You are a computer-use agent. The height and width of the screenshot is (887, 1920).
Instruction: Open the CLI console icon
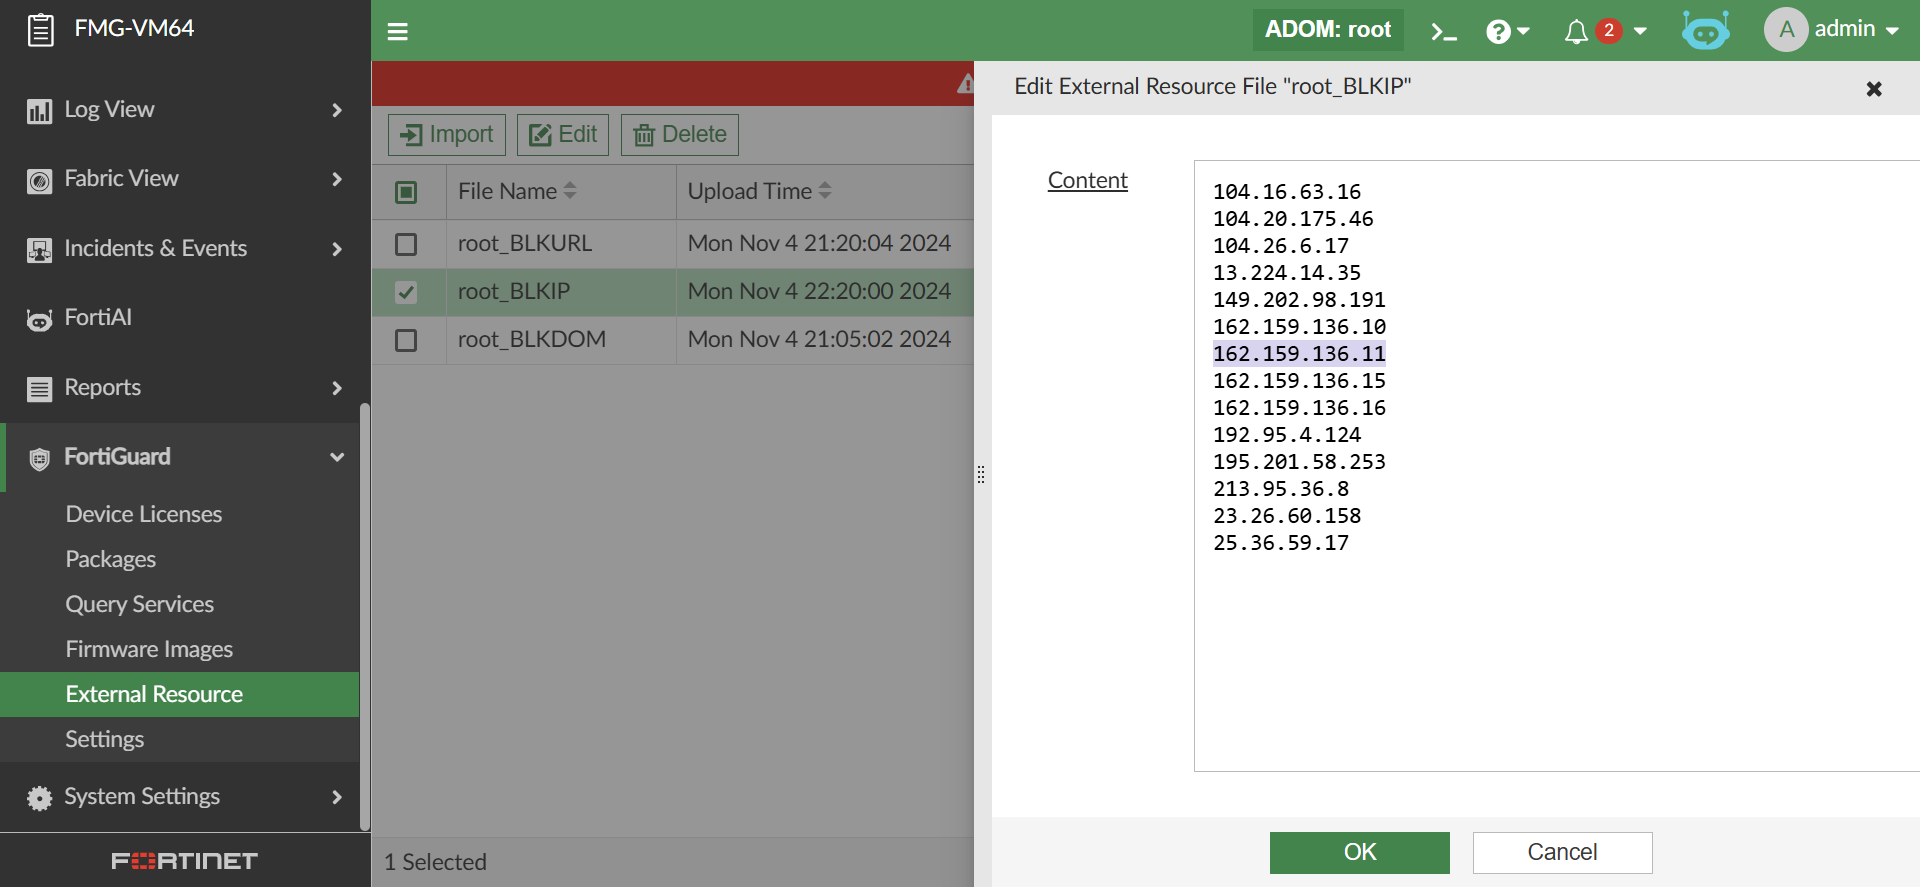[x=1444, y=32]
